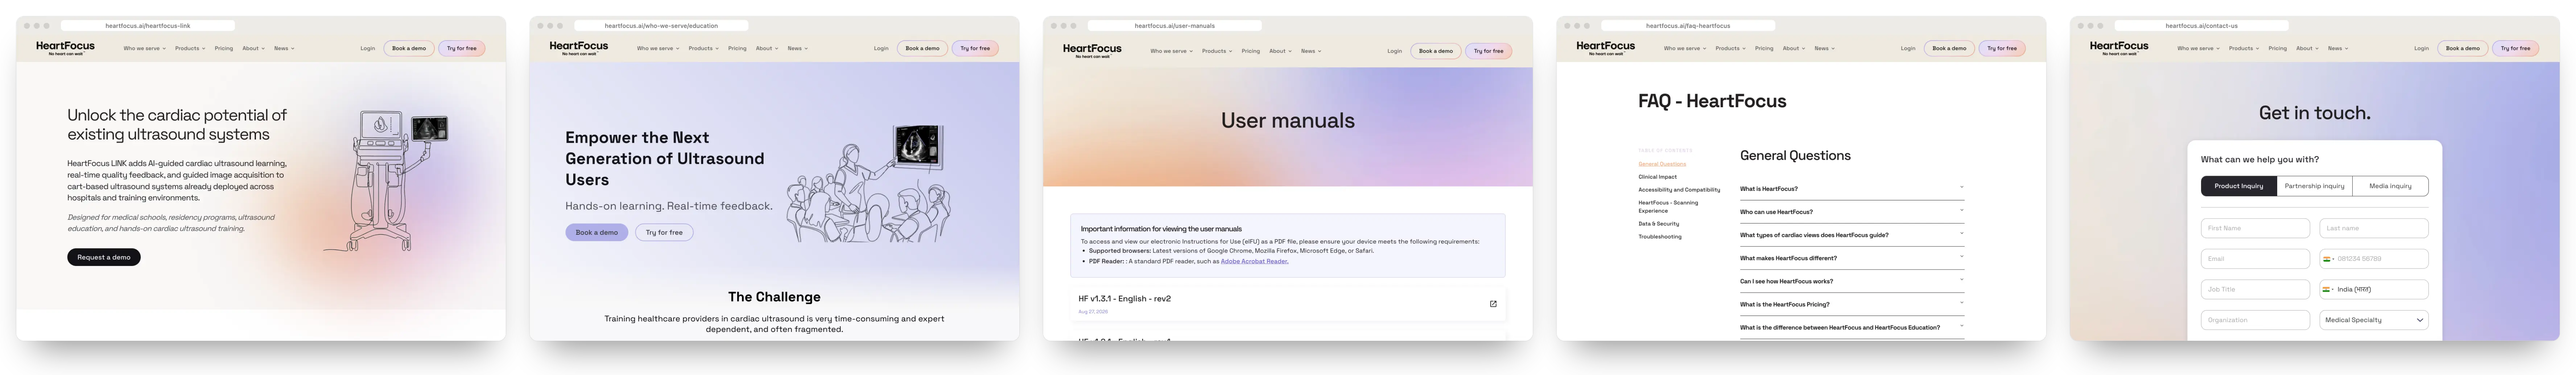The width and height of the screenshot is (2576, 375).
Task: Jump to 'Troubleshooting' in FAQ contents
Action: [x=1660, y=237]
